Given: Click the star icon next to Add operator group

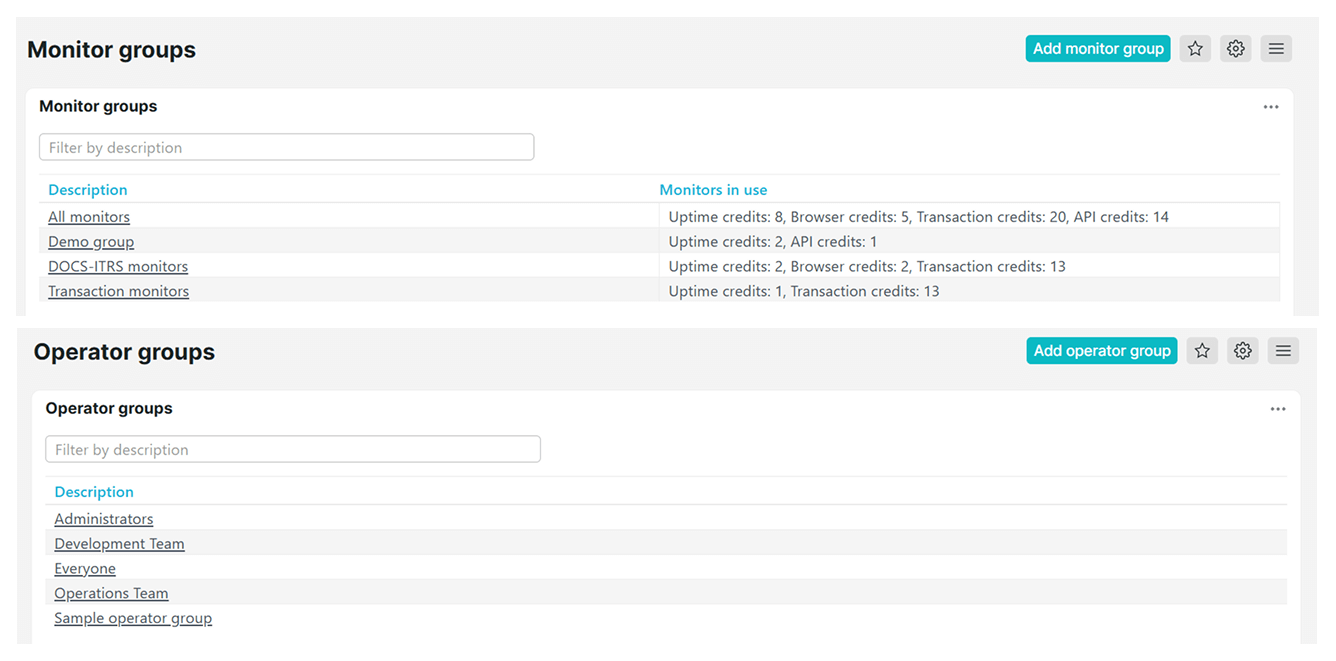Looking at the screenshot, I should (1202, 350).
